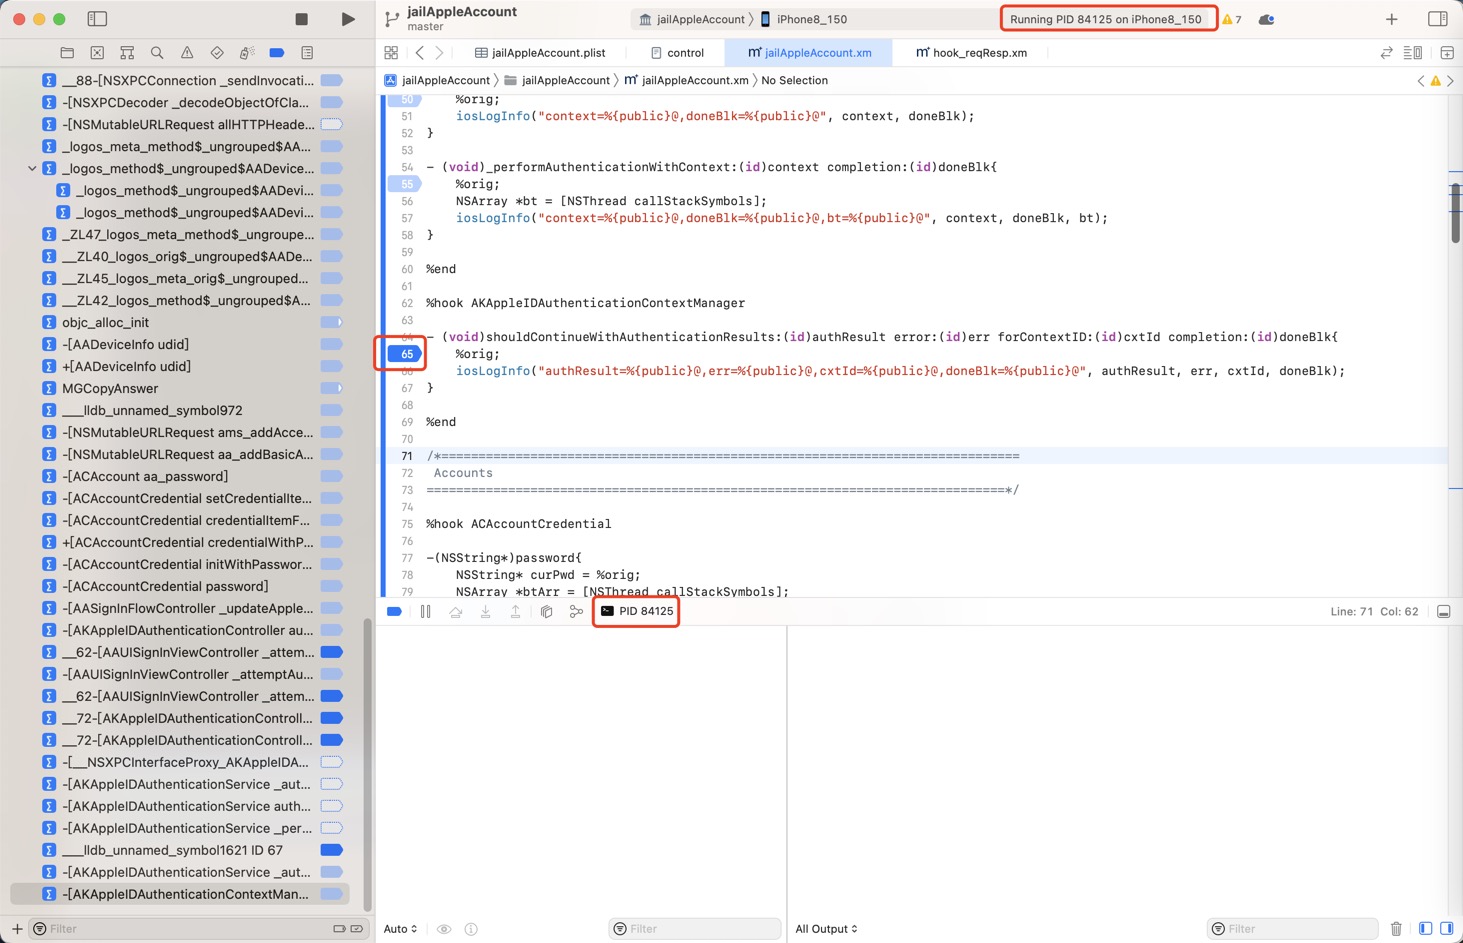Go forward in editor history
The image size is (1463, 943).
439,53
